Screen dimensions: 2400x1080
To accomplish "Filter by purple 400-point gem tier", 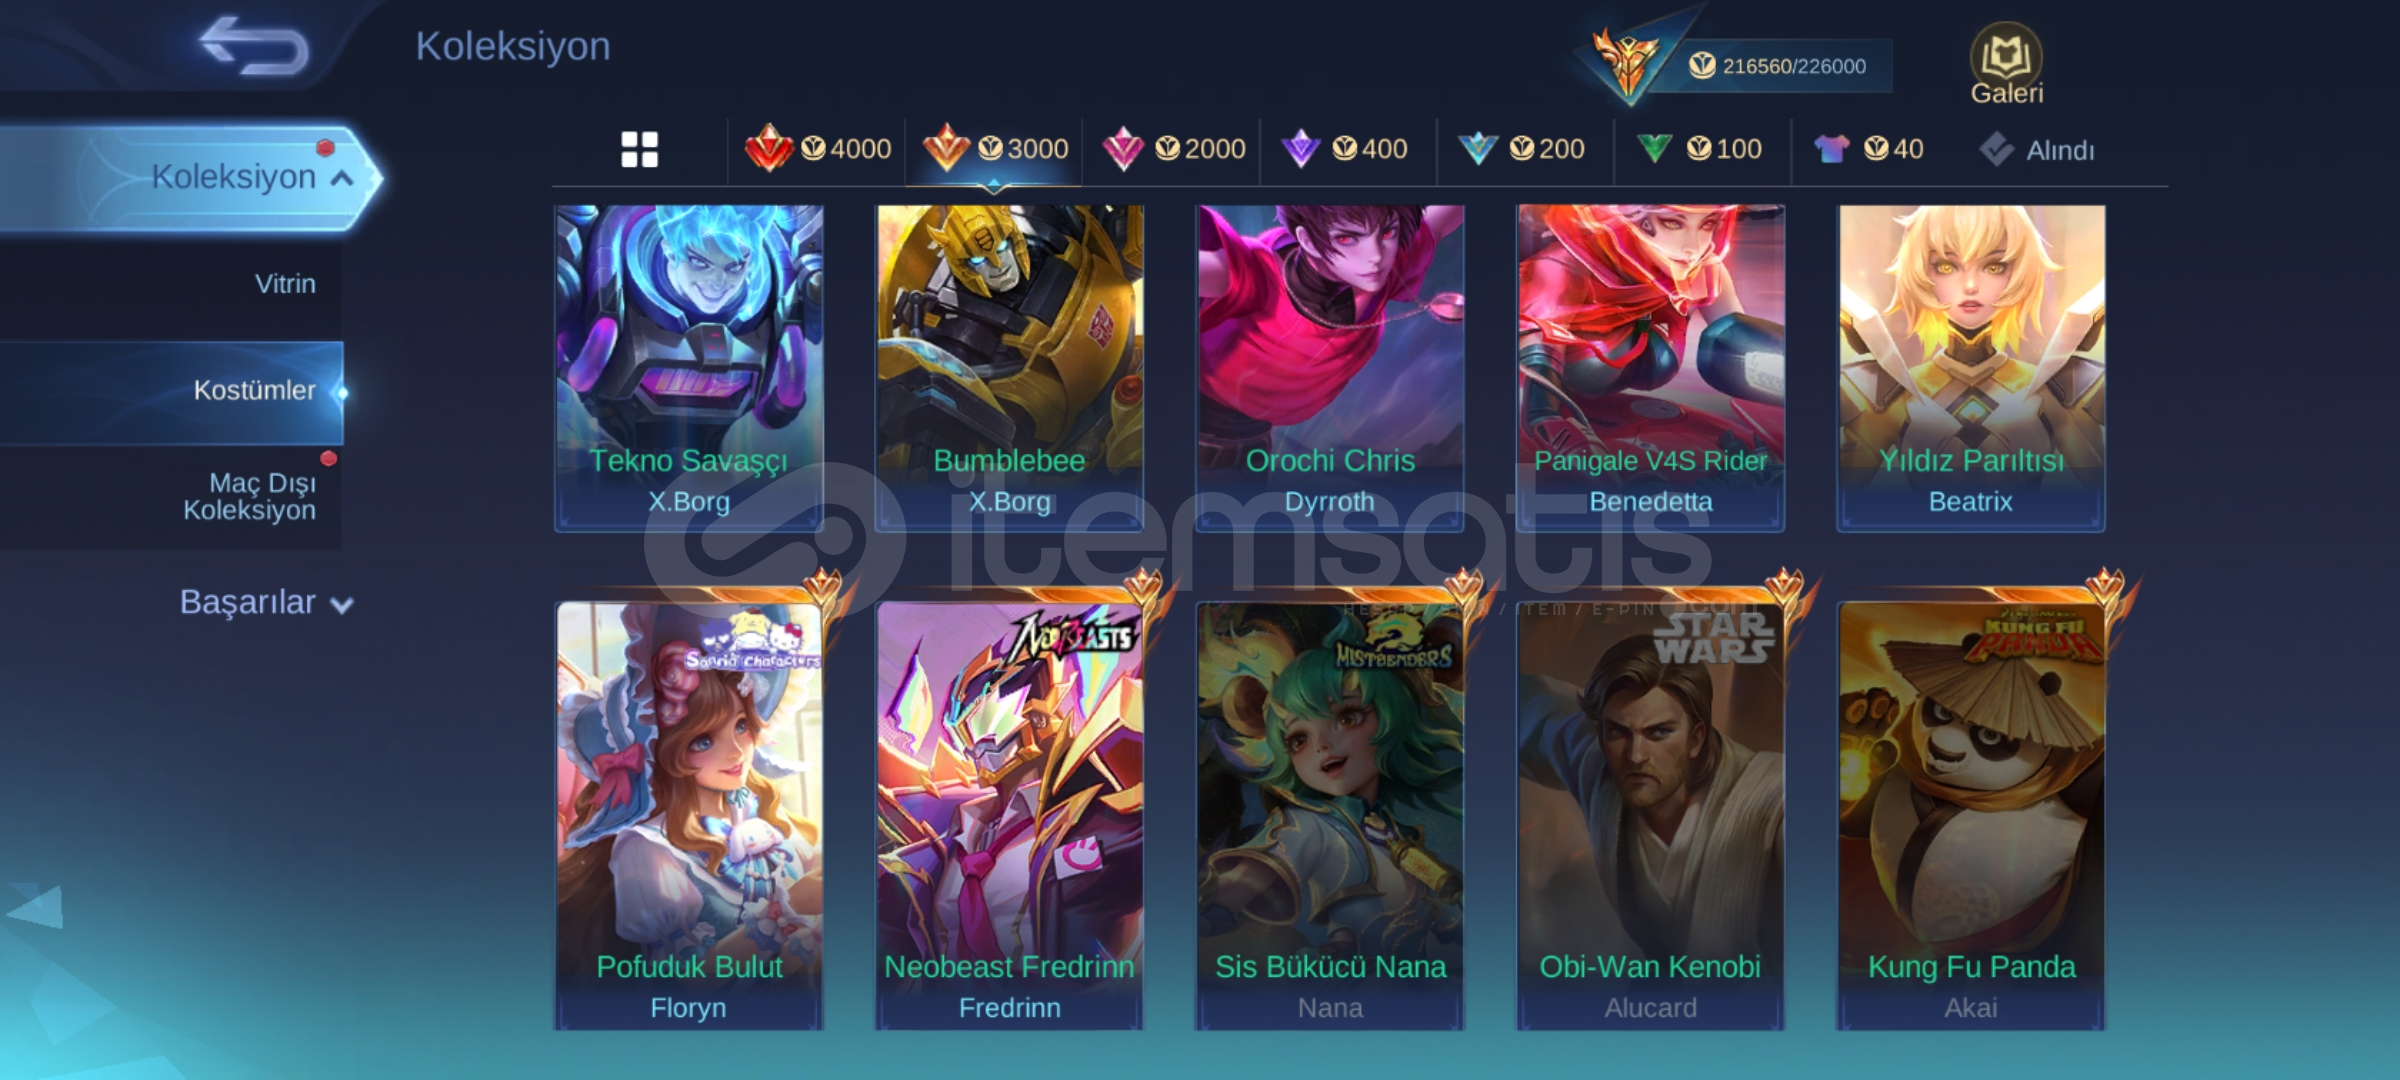I will coord(1345,149).
